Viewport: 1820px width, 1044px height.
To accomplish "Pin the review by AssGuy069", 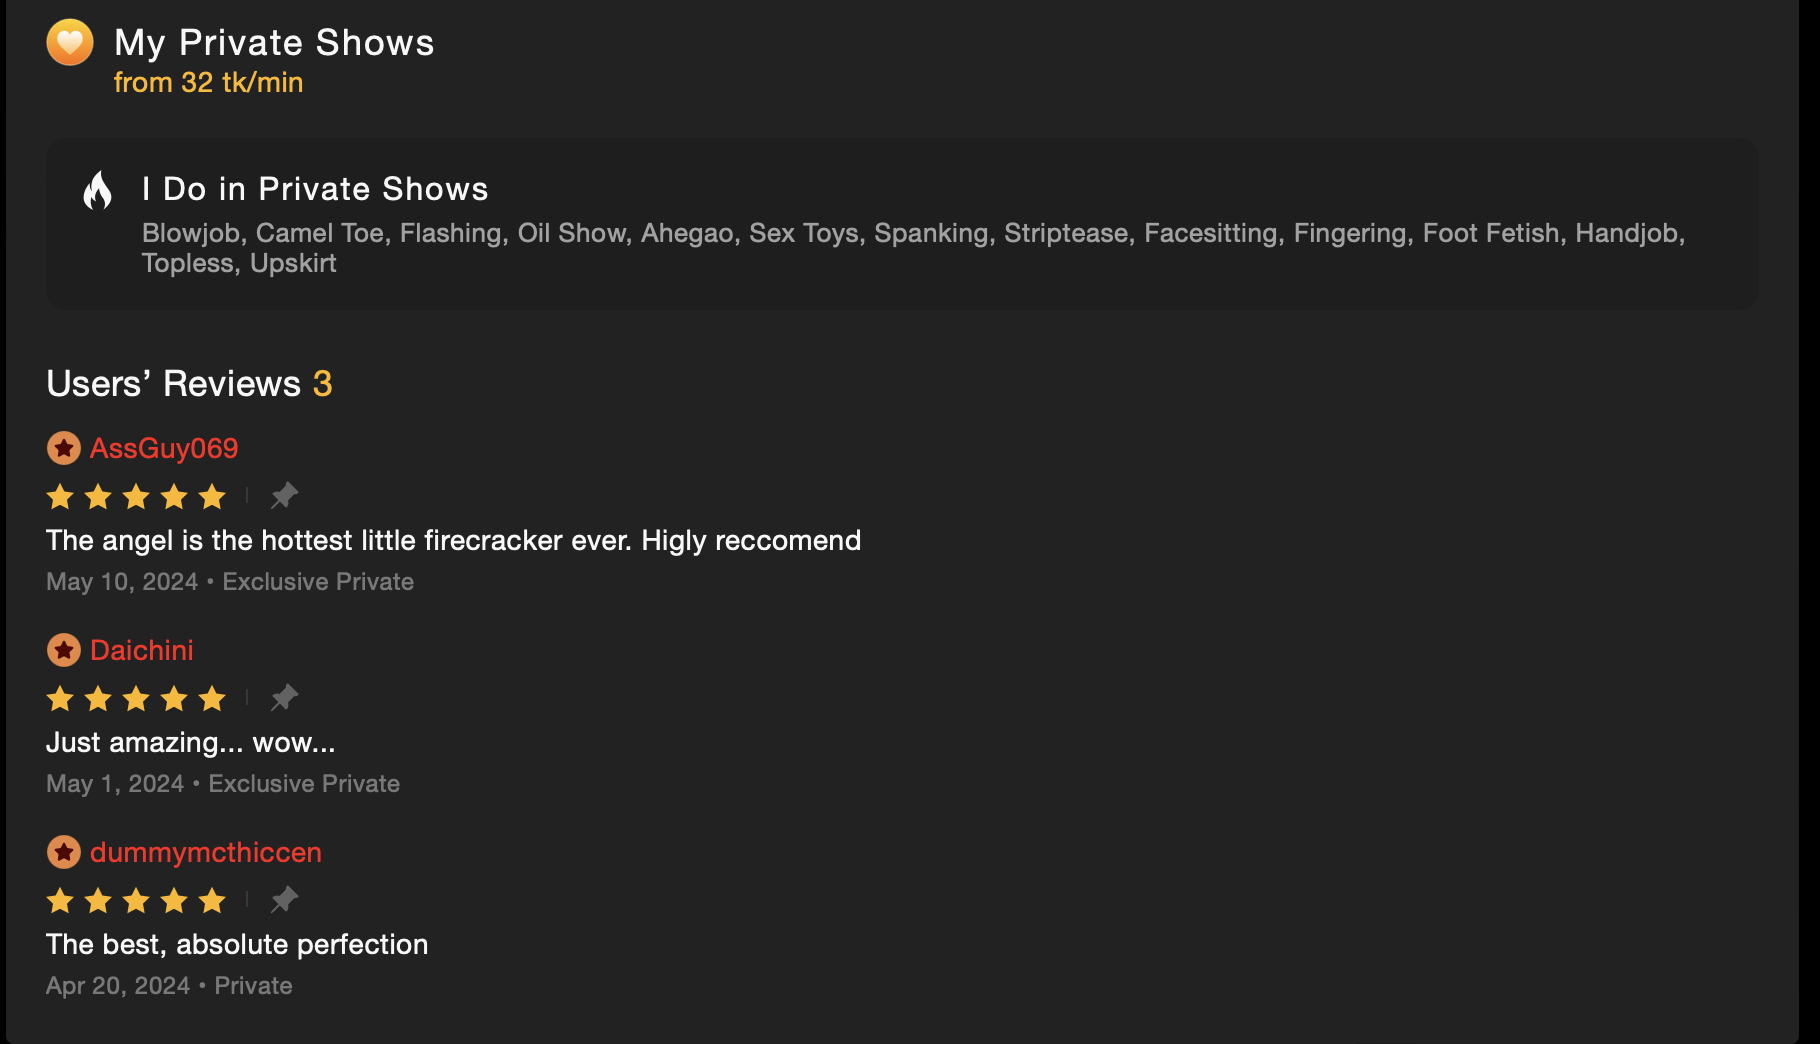I will 284,496.
